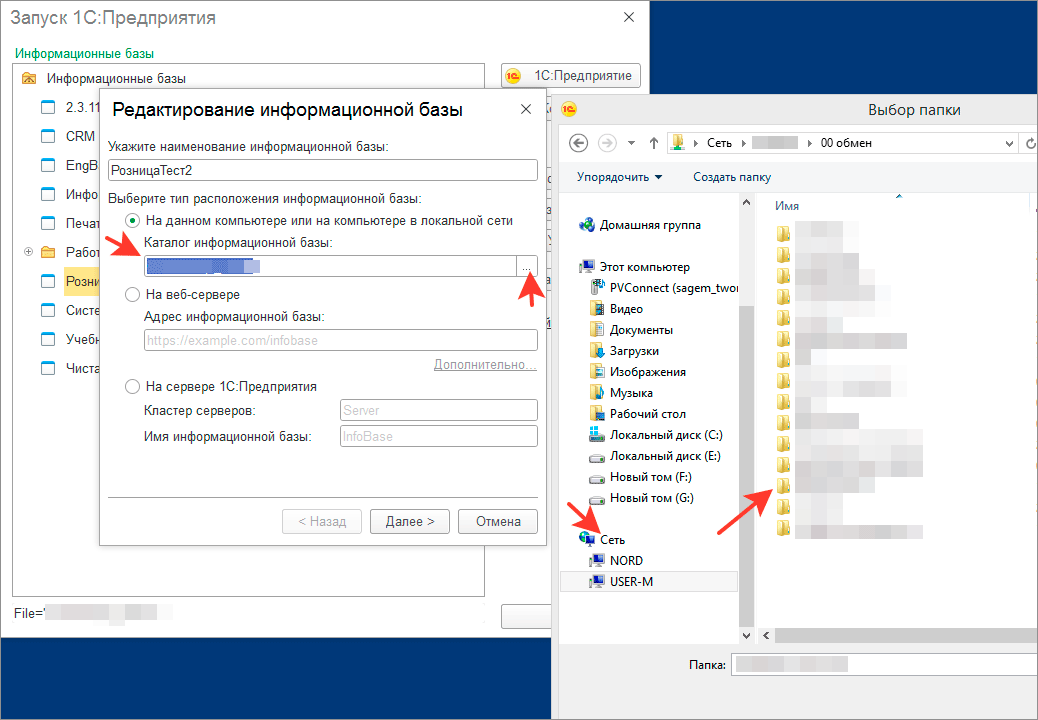Viewport: 1038px width, 720px height.
Task: Click the Back arrow in folder dialog
Action: click(x=579, y=143)
